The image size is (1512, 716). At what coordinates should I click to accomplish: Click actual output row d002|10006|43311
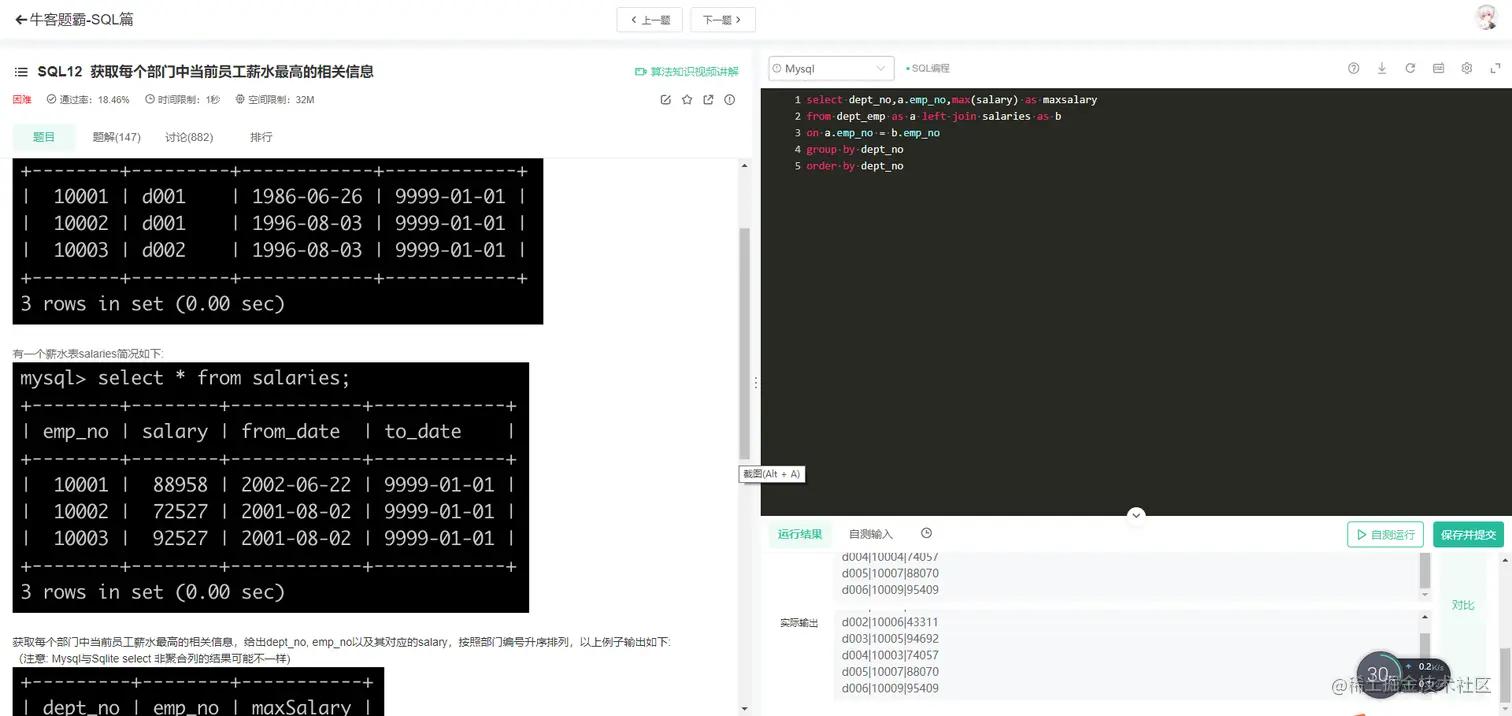click(890, 622)
